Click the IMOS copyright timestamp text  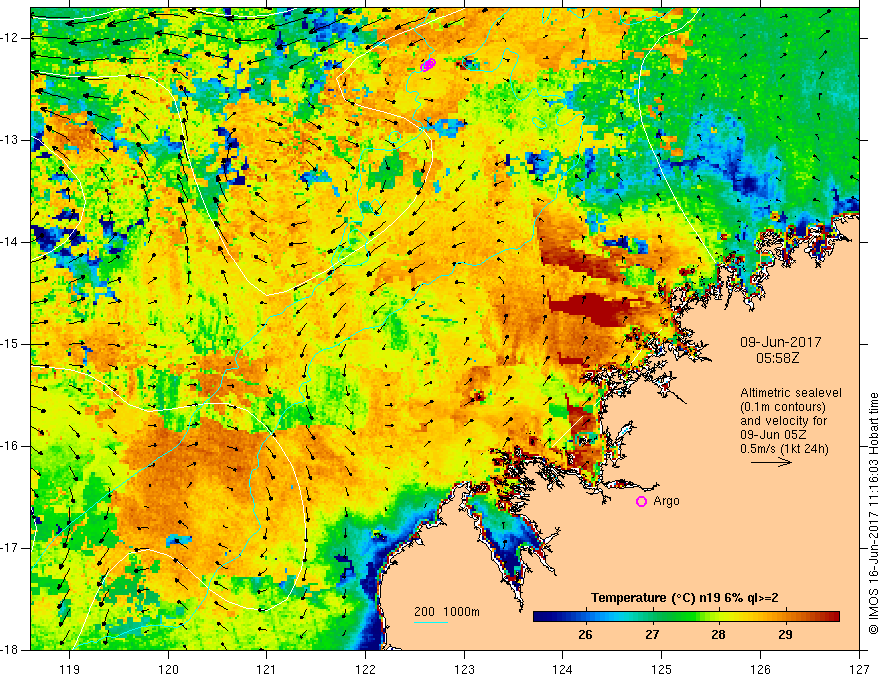873,513
